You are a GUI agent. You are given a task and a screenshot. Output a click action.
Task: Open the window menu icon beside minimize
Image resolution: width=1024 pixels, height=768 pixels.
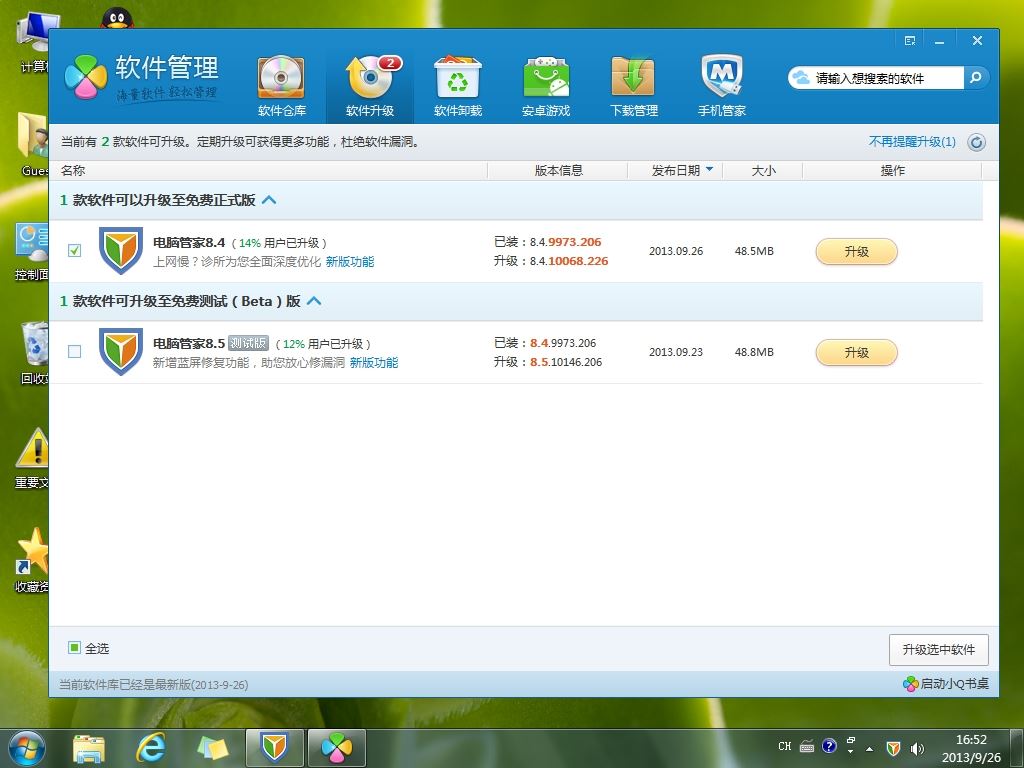click(x=910, y=40)
